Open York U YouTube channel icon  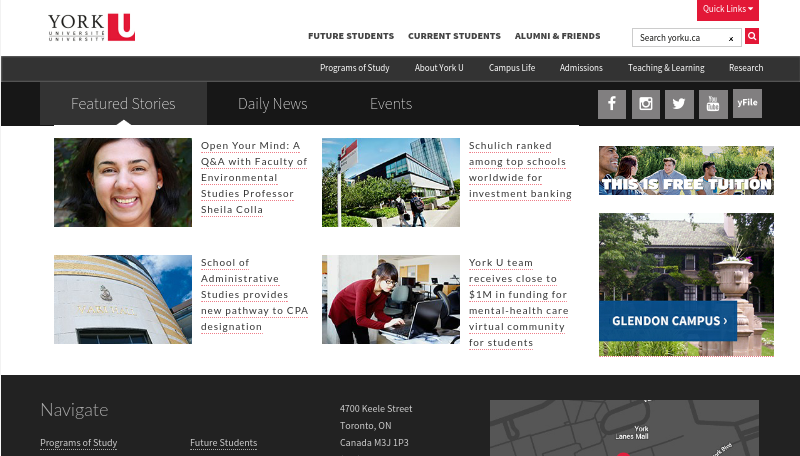[x=713, y=104]
